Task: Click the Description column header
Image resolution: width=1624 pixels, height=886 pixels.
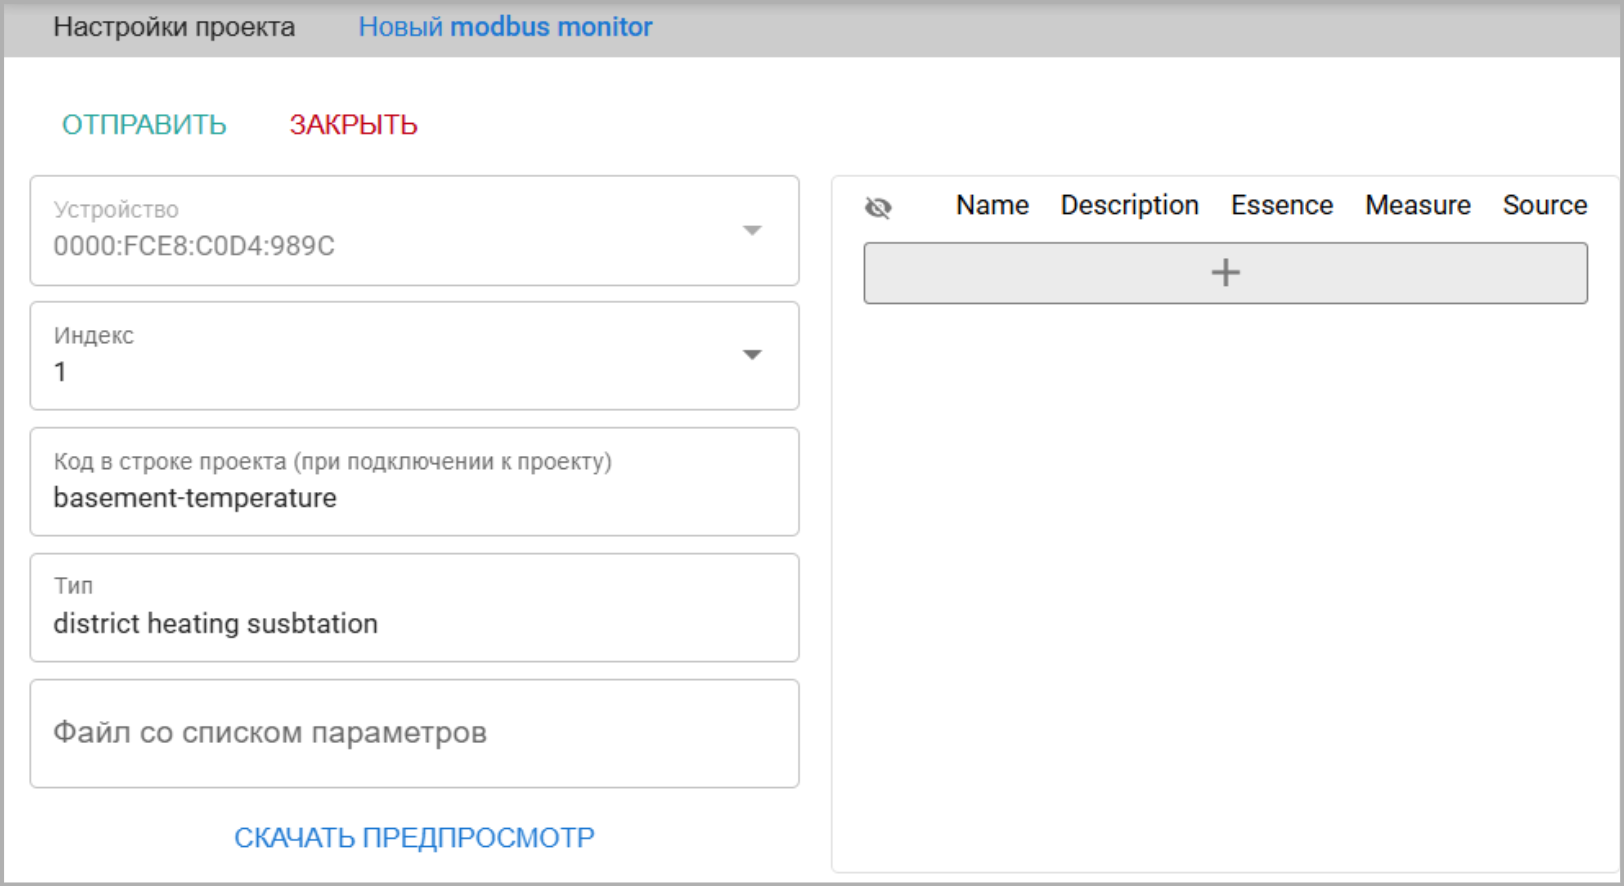Action: pos(1129,205)
